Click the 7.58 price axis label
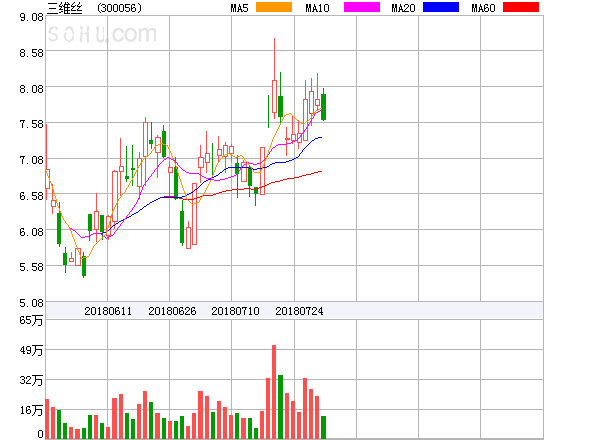This screenshot has width=600, height=440. coord(31,124)
